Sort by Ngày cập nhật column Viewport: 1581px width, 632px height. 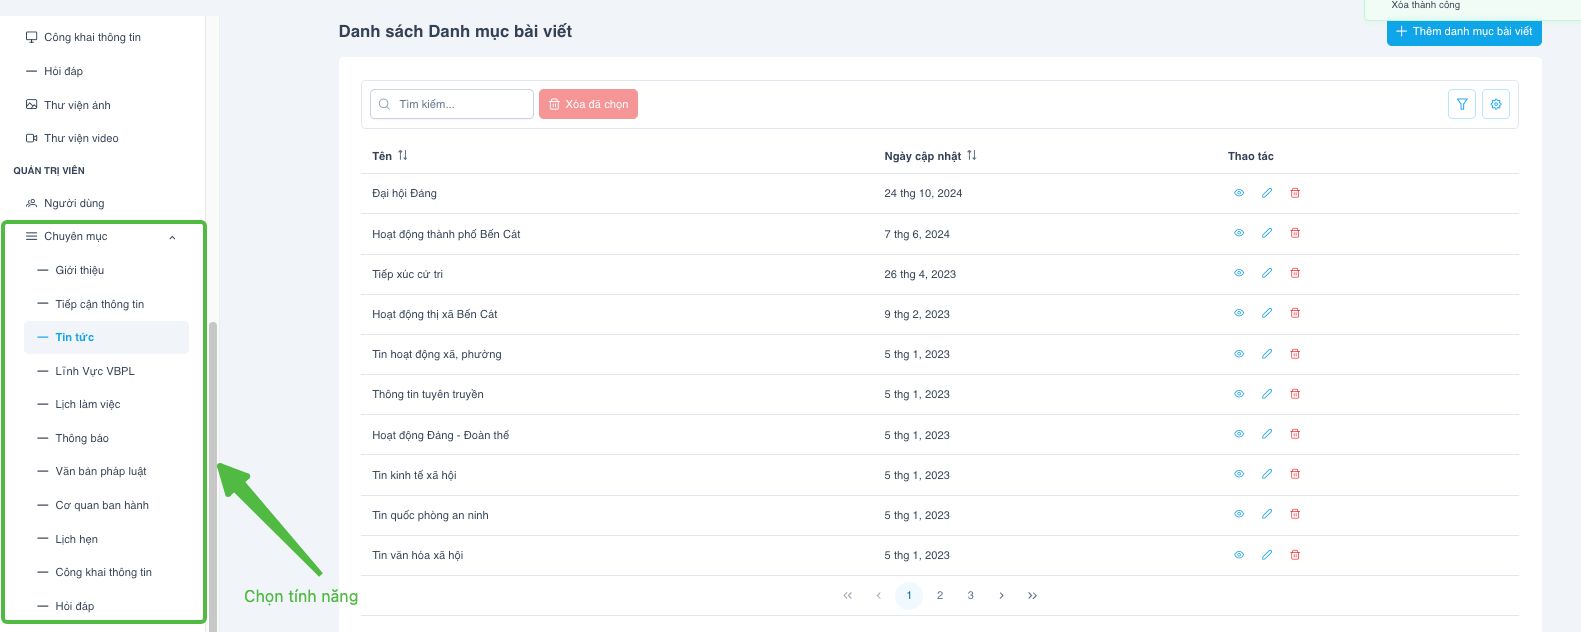[971, 156]
